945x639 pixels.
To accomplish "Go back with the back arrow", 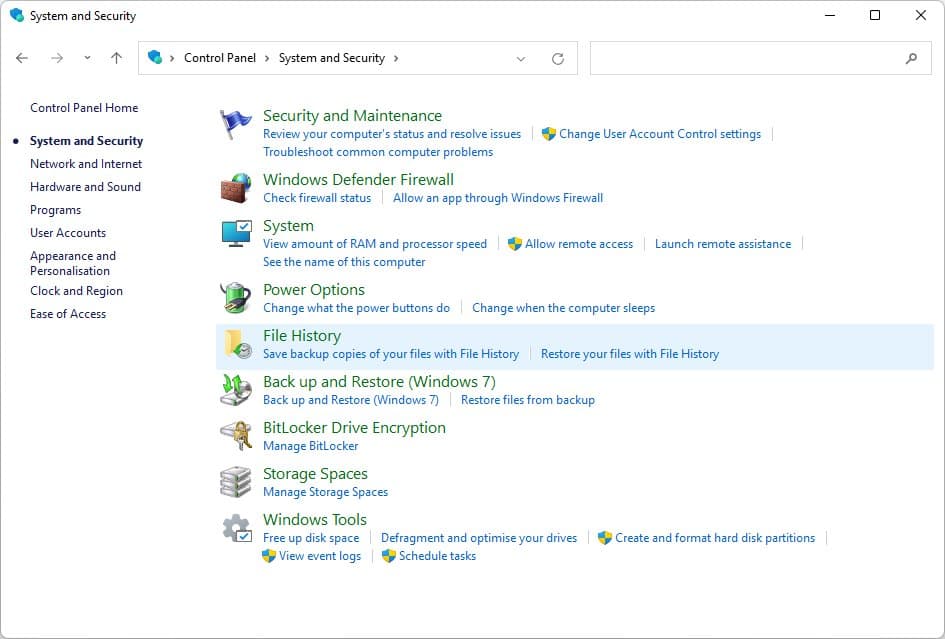I will 22,58.
